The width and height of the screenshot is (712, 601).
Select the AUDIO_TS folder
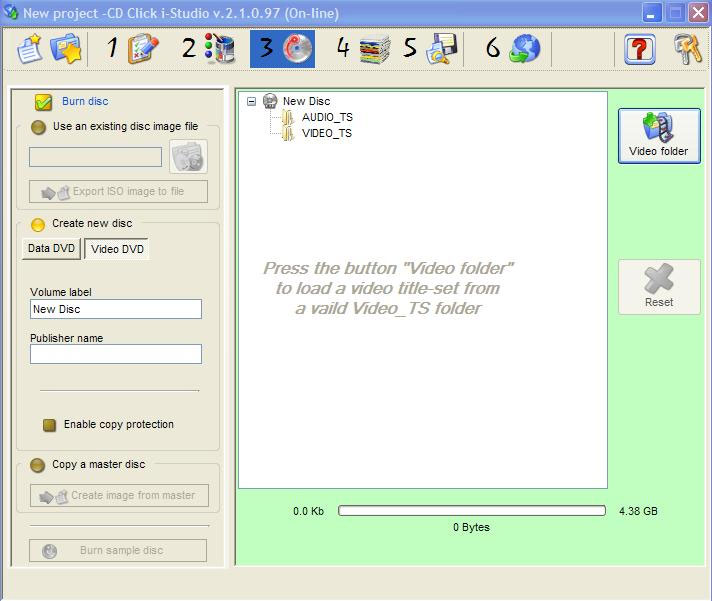coord(327,117)
